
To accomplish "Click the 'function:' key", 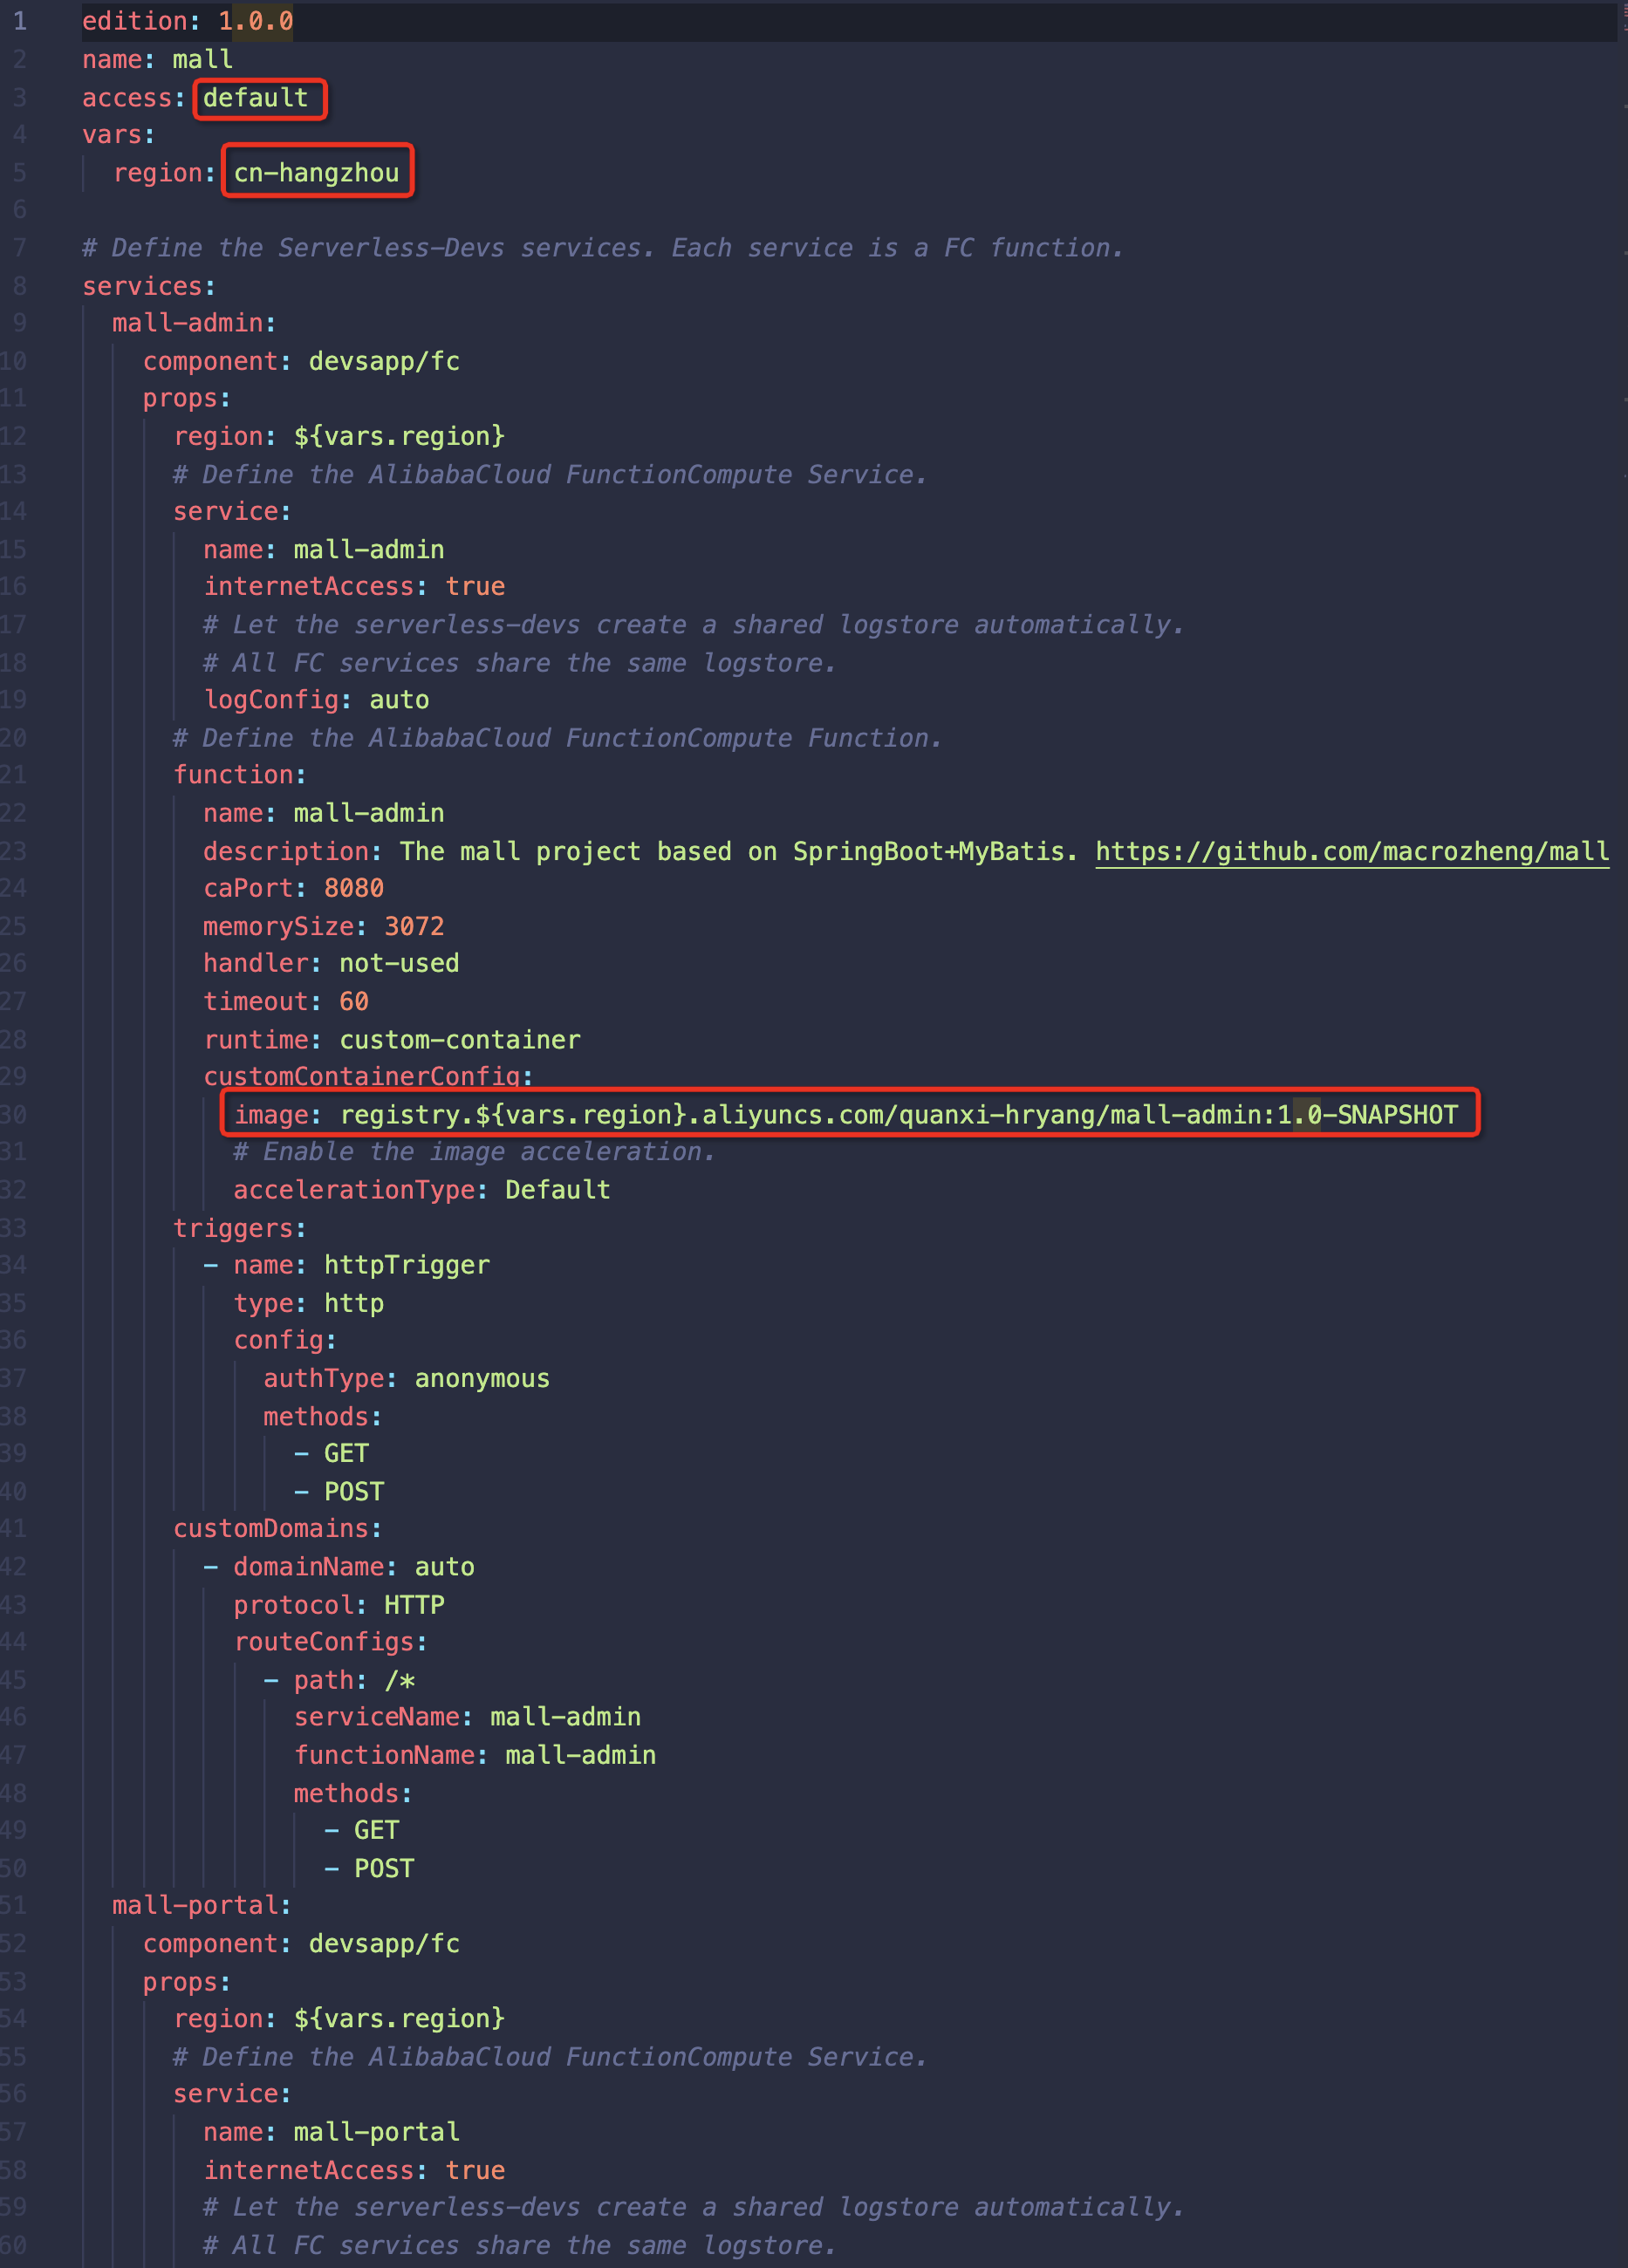I will (239, 774).
